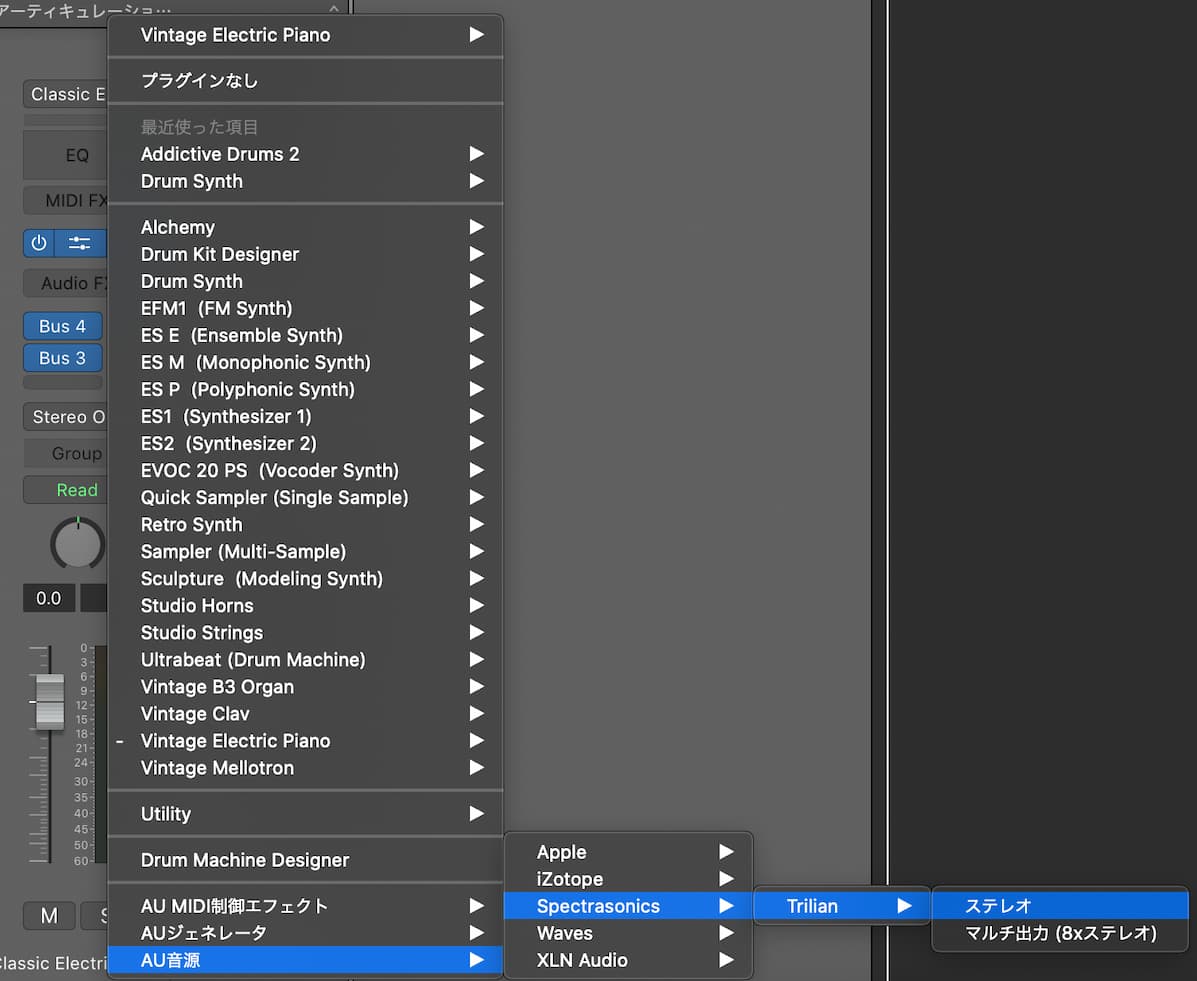Turn the pan knob
Screen dimensions: 1197x981
pos(77,544)
